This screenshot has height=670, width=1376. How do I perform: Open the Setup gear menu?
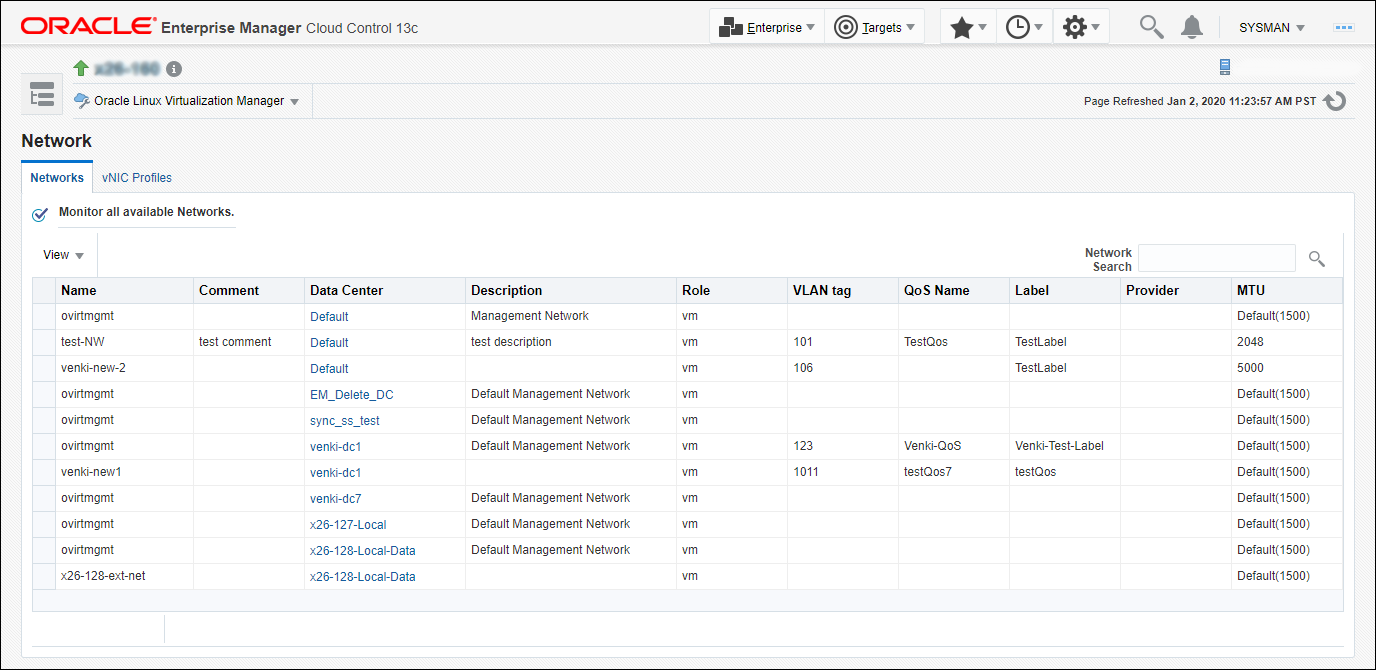pos(1081,28)
